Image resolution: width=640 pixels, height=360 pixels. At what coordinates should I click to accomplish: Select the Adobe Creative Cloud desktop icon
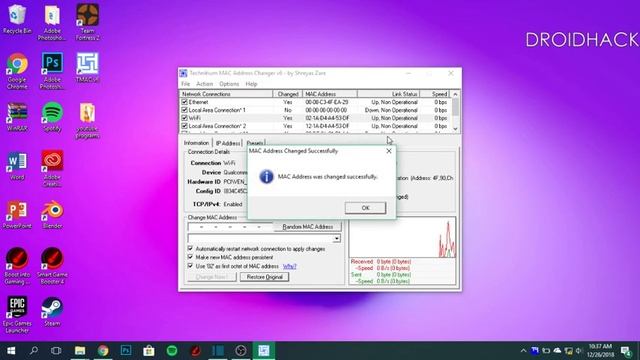pos(52,169)
